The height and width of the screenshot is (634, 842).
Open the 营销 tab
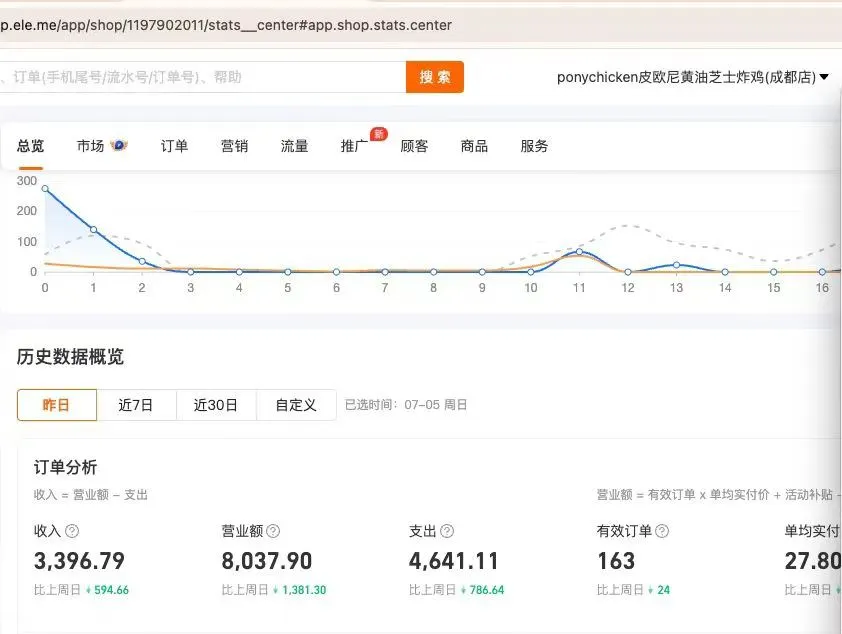click(234, 146)
